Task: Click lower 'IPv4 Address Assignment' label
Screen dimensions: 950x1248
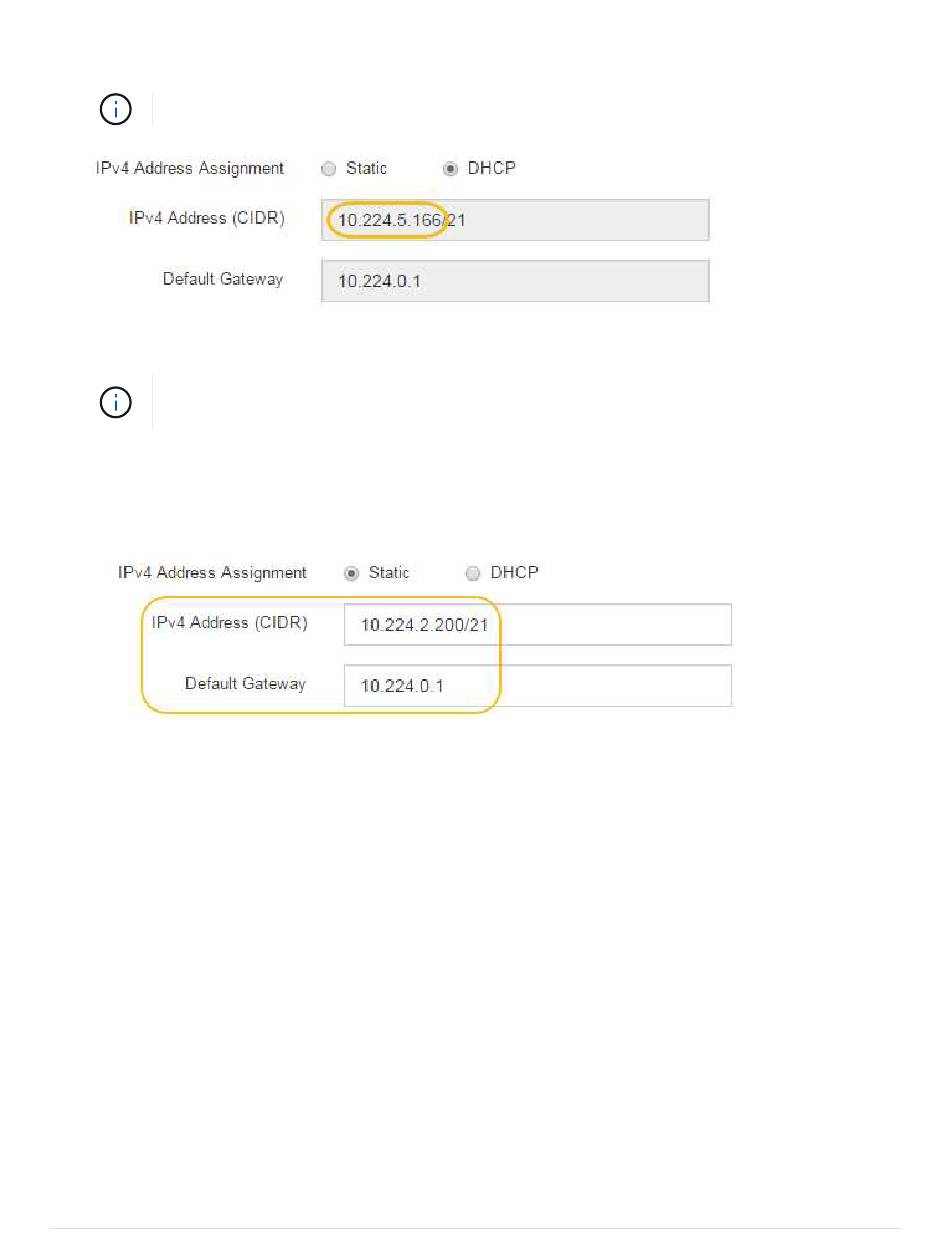Action: click(x=213, y=573)
